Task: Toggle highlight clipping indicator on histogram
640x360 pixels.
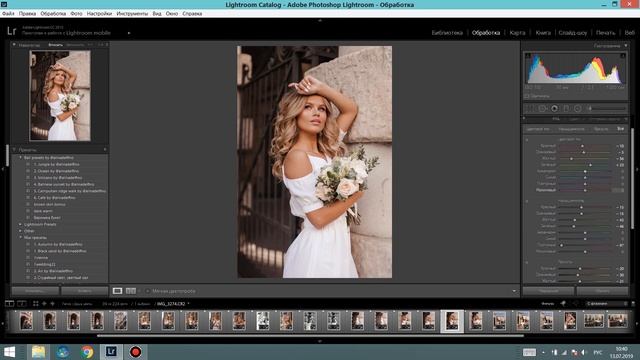Action: (623, 56)
